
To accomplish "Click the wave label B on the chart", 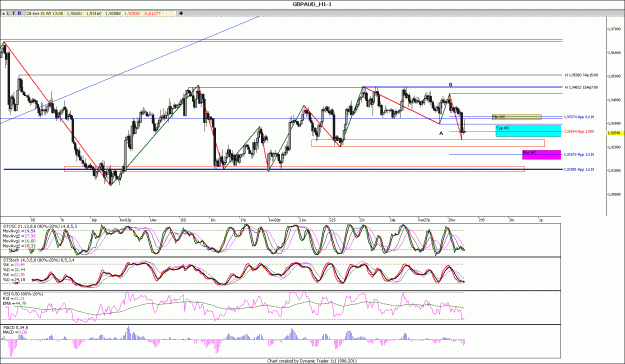I will pyautogui.click(x=450, y=85).
